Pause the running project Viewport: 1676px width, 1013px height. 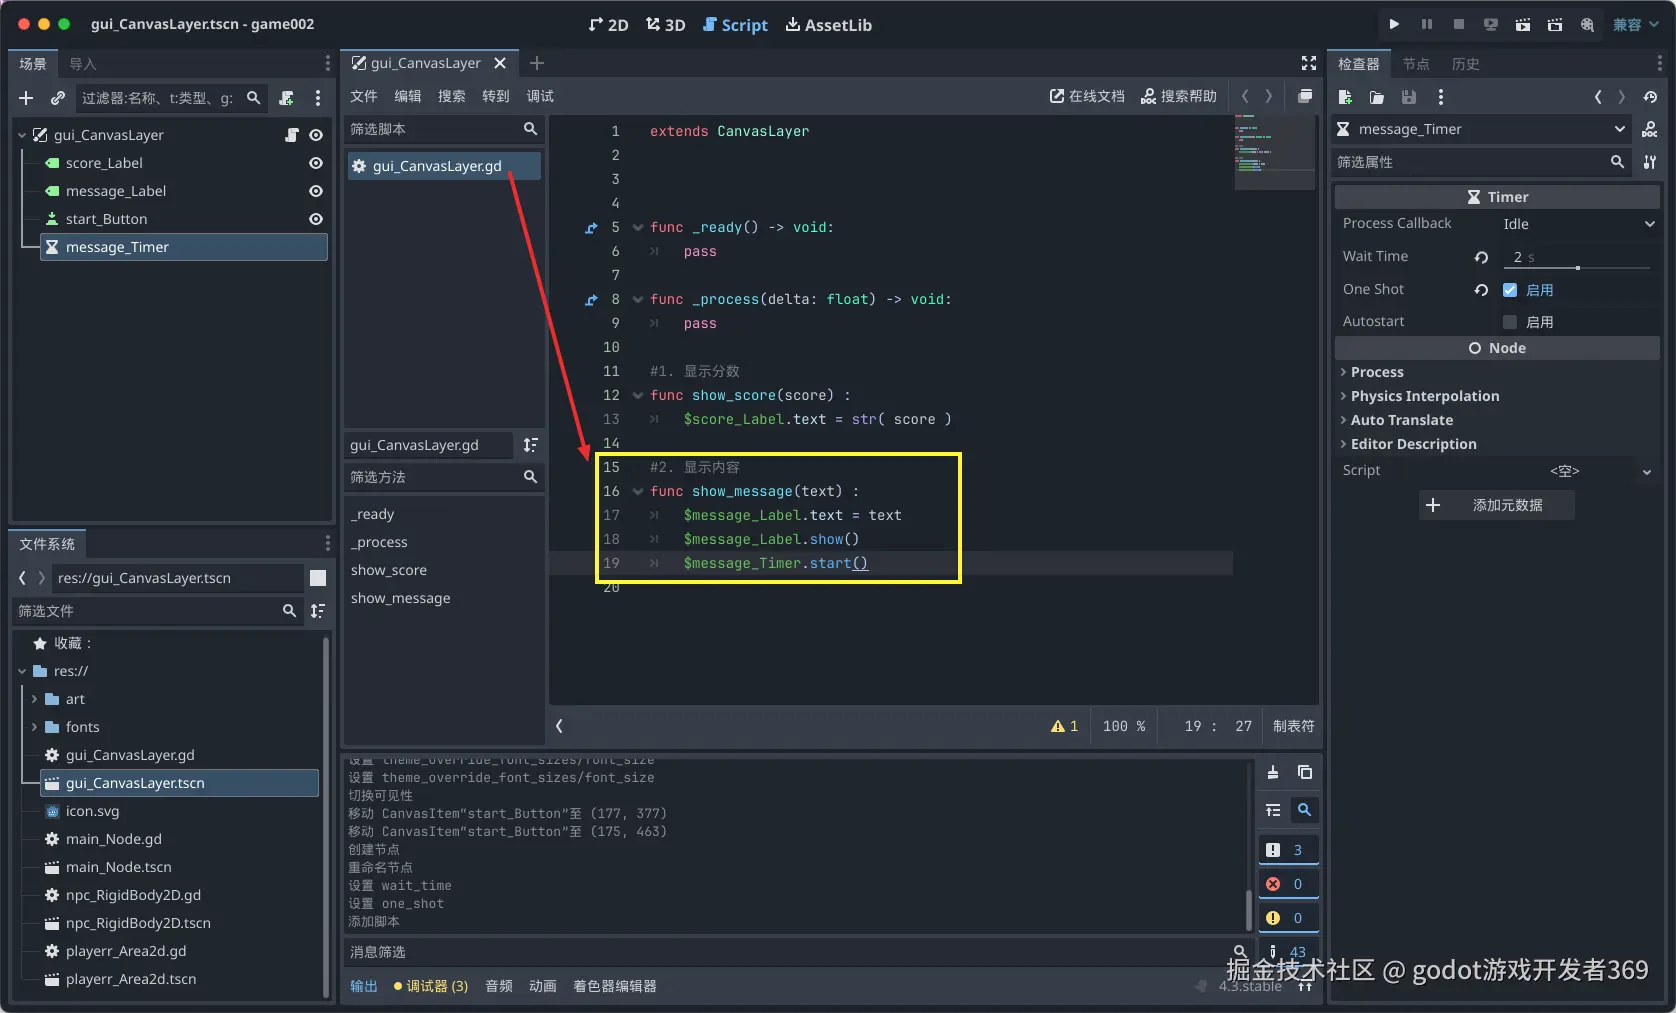[x=1427, y=24]
